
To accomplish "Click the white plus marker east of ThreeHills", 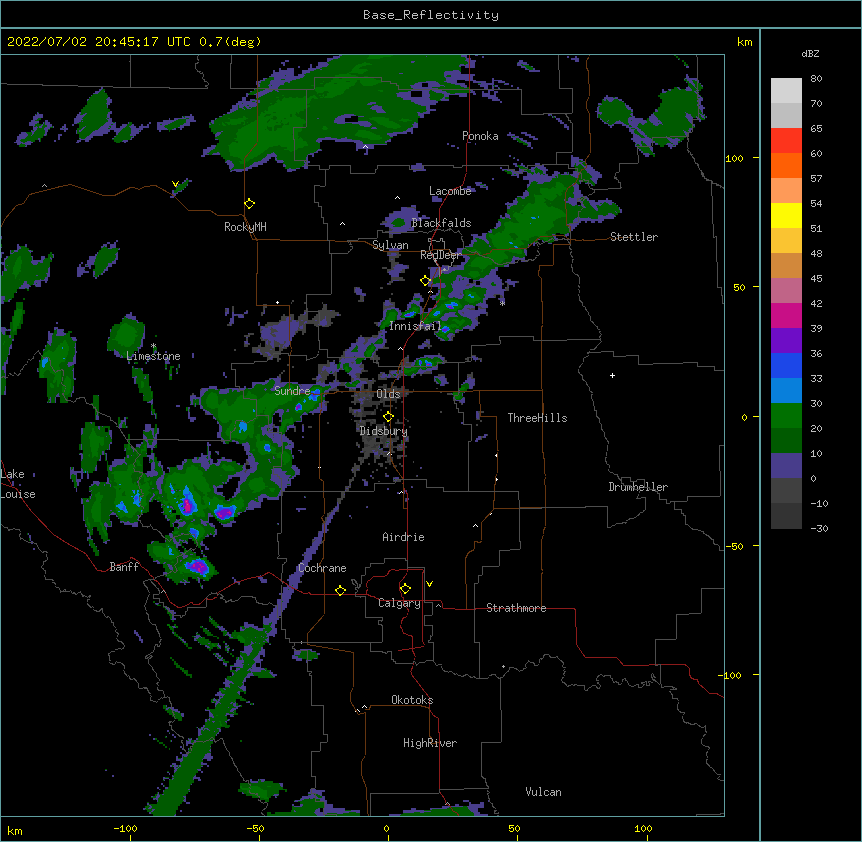I will [612, 375].
